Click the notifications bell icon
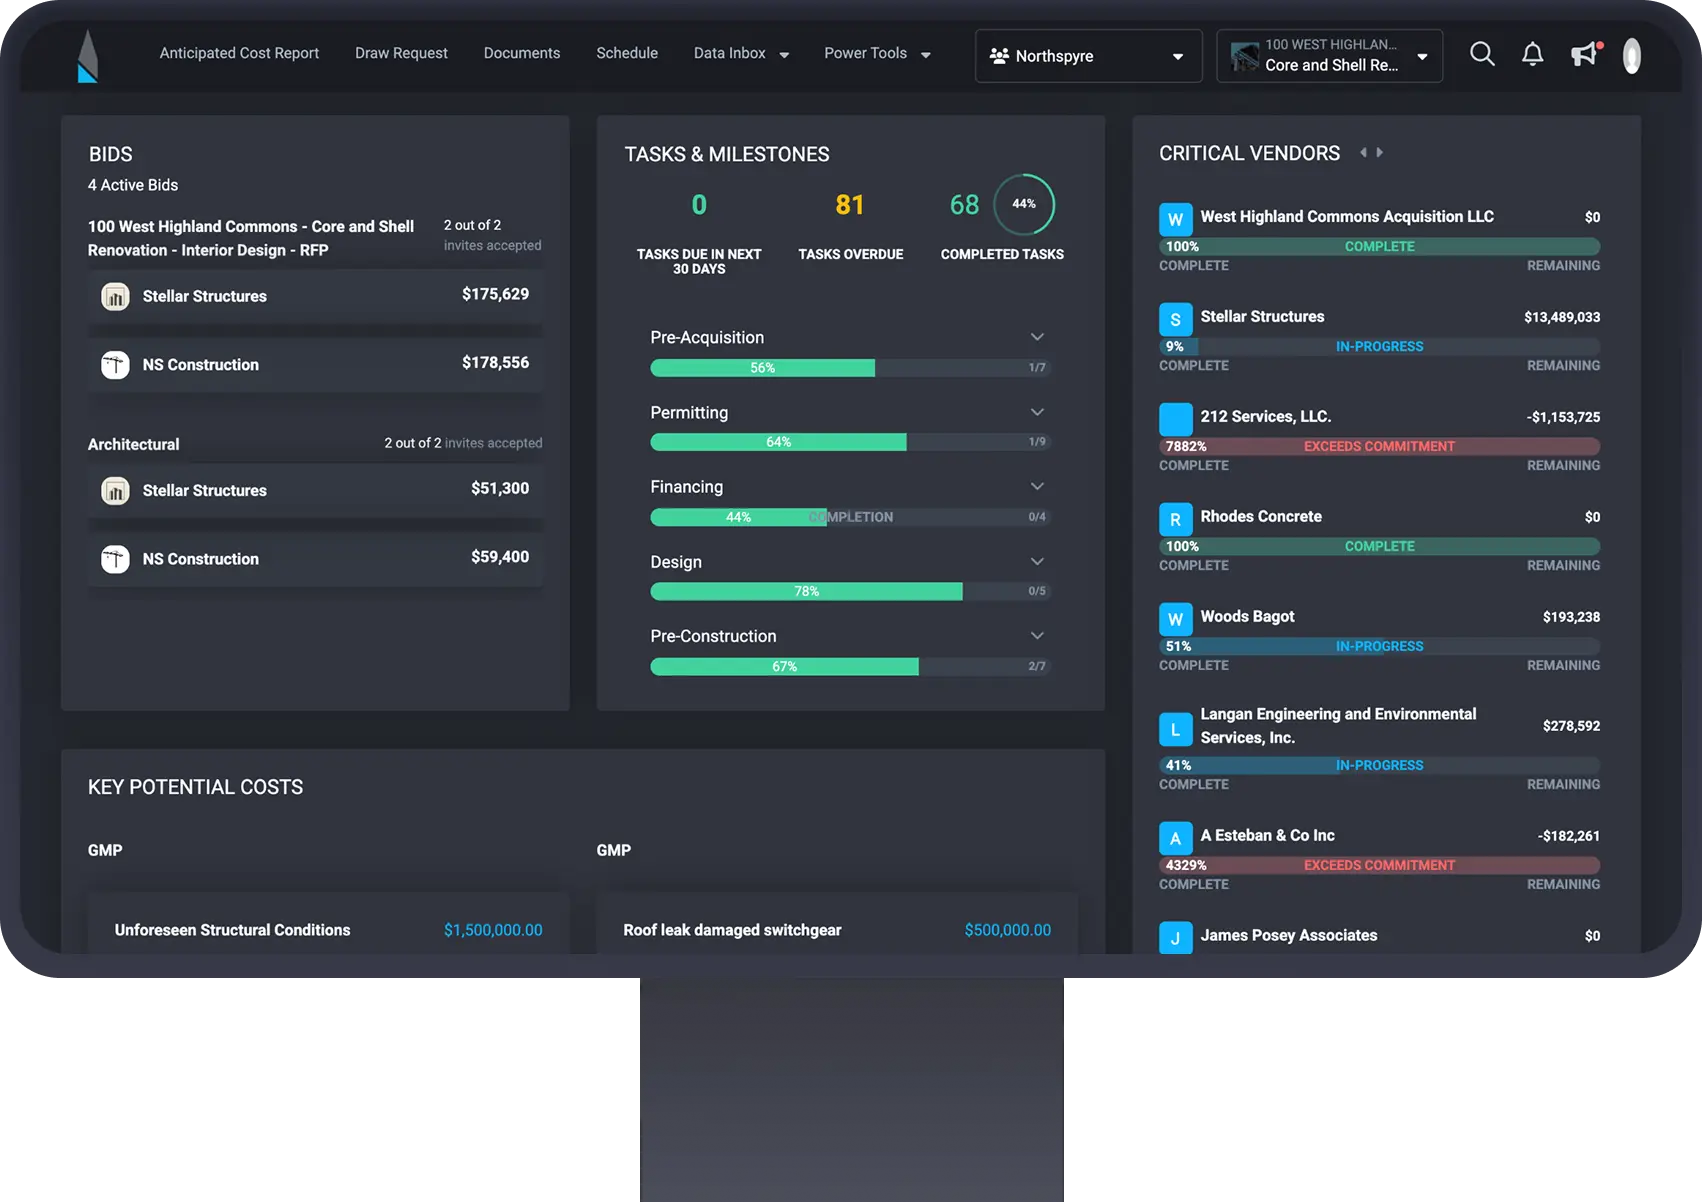 [x=1532, y=55]
